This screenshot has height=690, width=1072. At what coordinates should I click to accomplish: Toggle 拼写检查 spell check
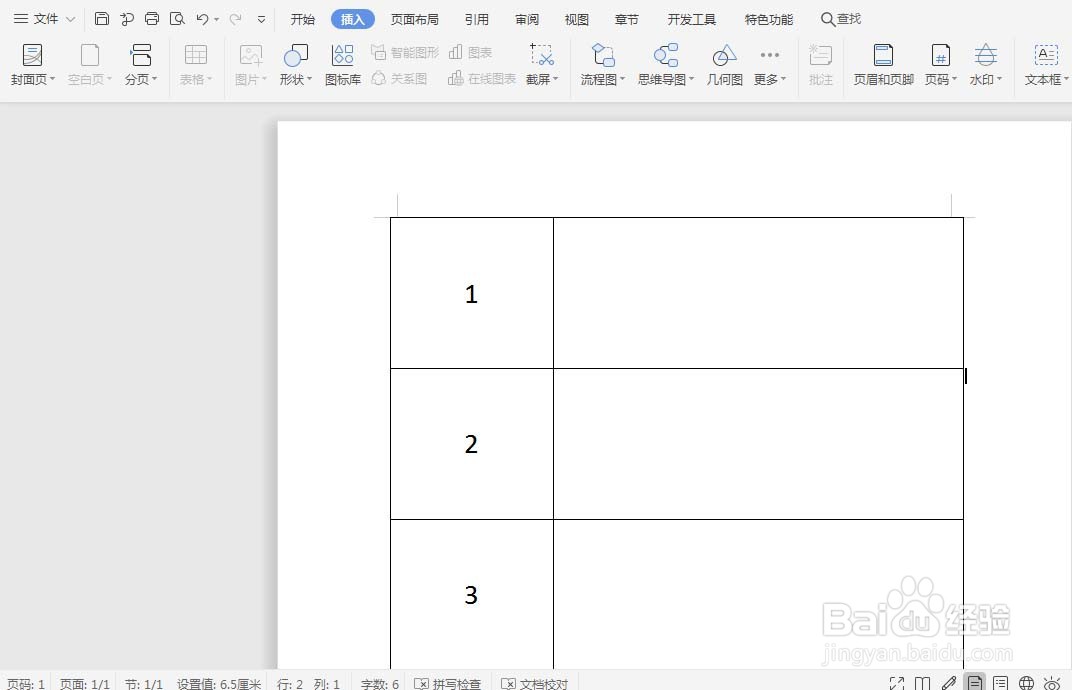pyautogui.click(x=448, y=683)
